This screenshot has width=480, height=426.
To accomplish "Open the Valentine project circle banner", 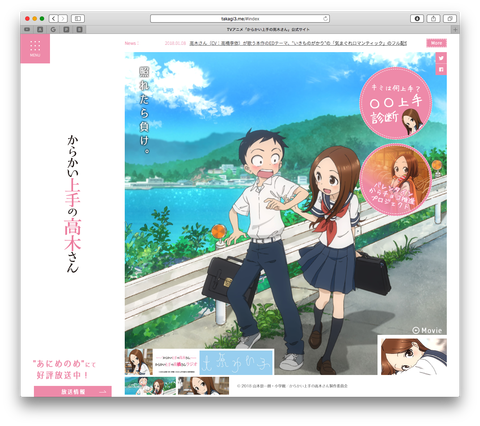I will point(396,179).
